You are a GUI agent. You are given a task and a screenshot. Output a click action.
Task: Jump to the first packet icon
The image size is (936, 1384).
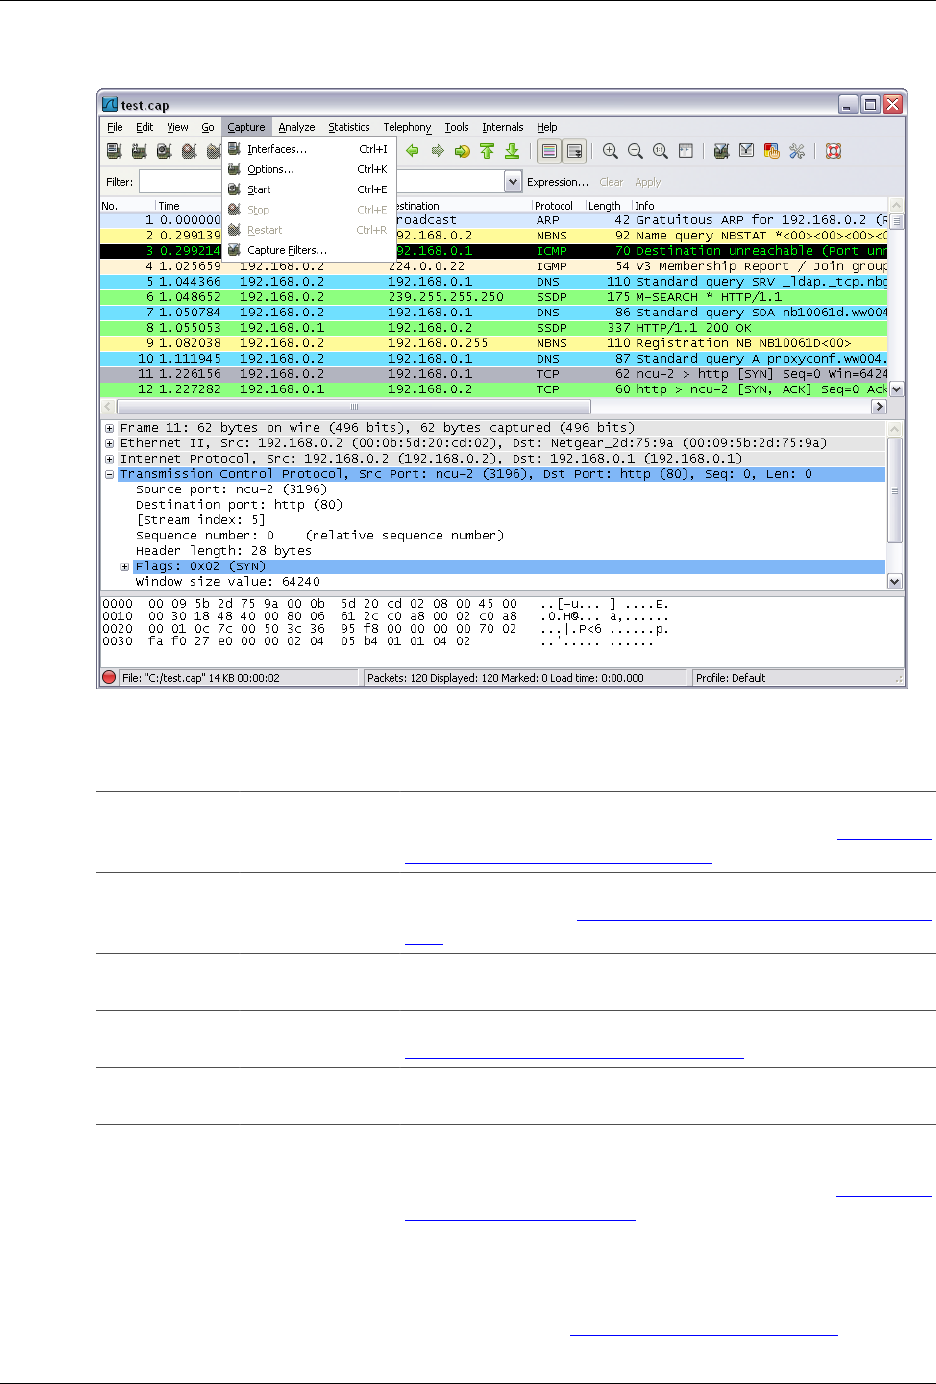pyautogui.click(x=487, y=151)
